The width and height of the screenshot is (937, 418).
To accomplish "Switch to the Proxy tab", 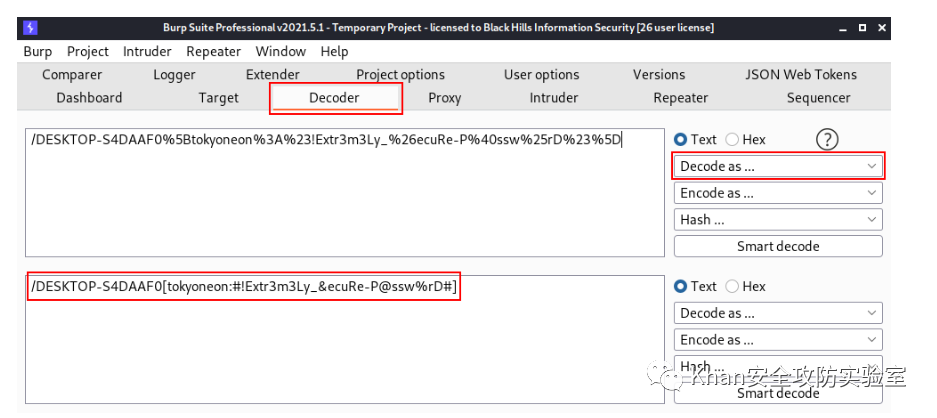I will coord(445,98).
